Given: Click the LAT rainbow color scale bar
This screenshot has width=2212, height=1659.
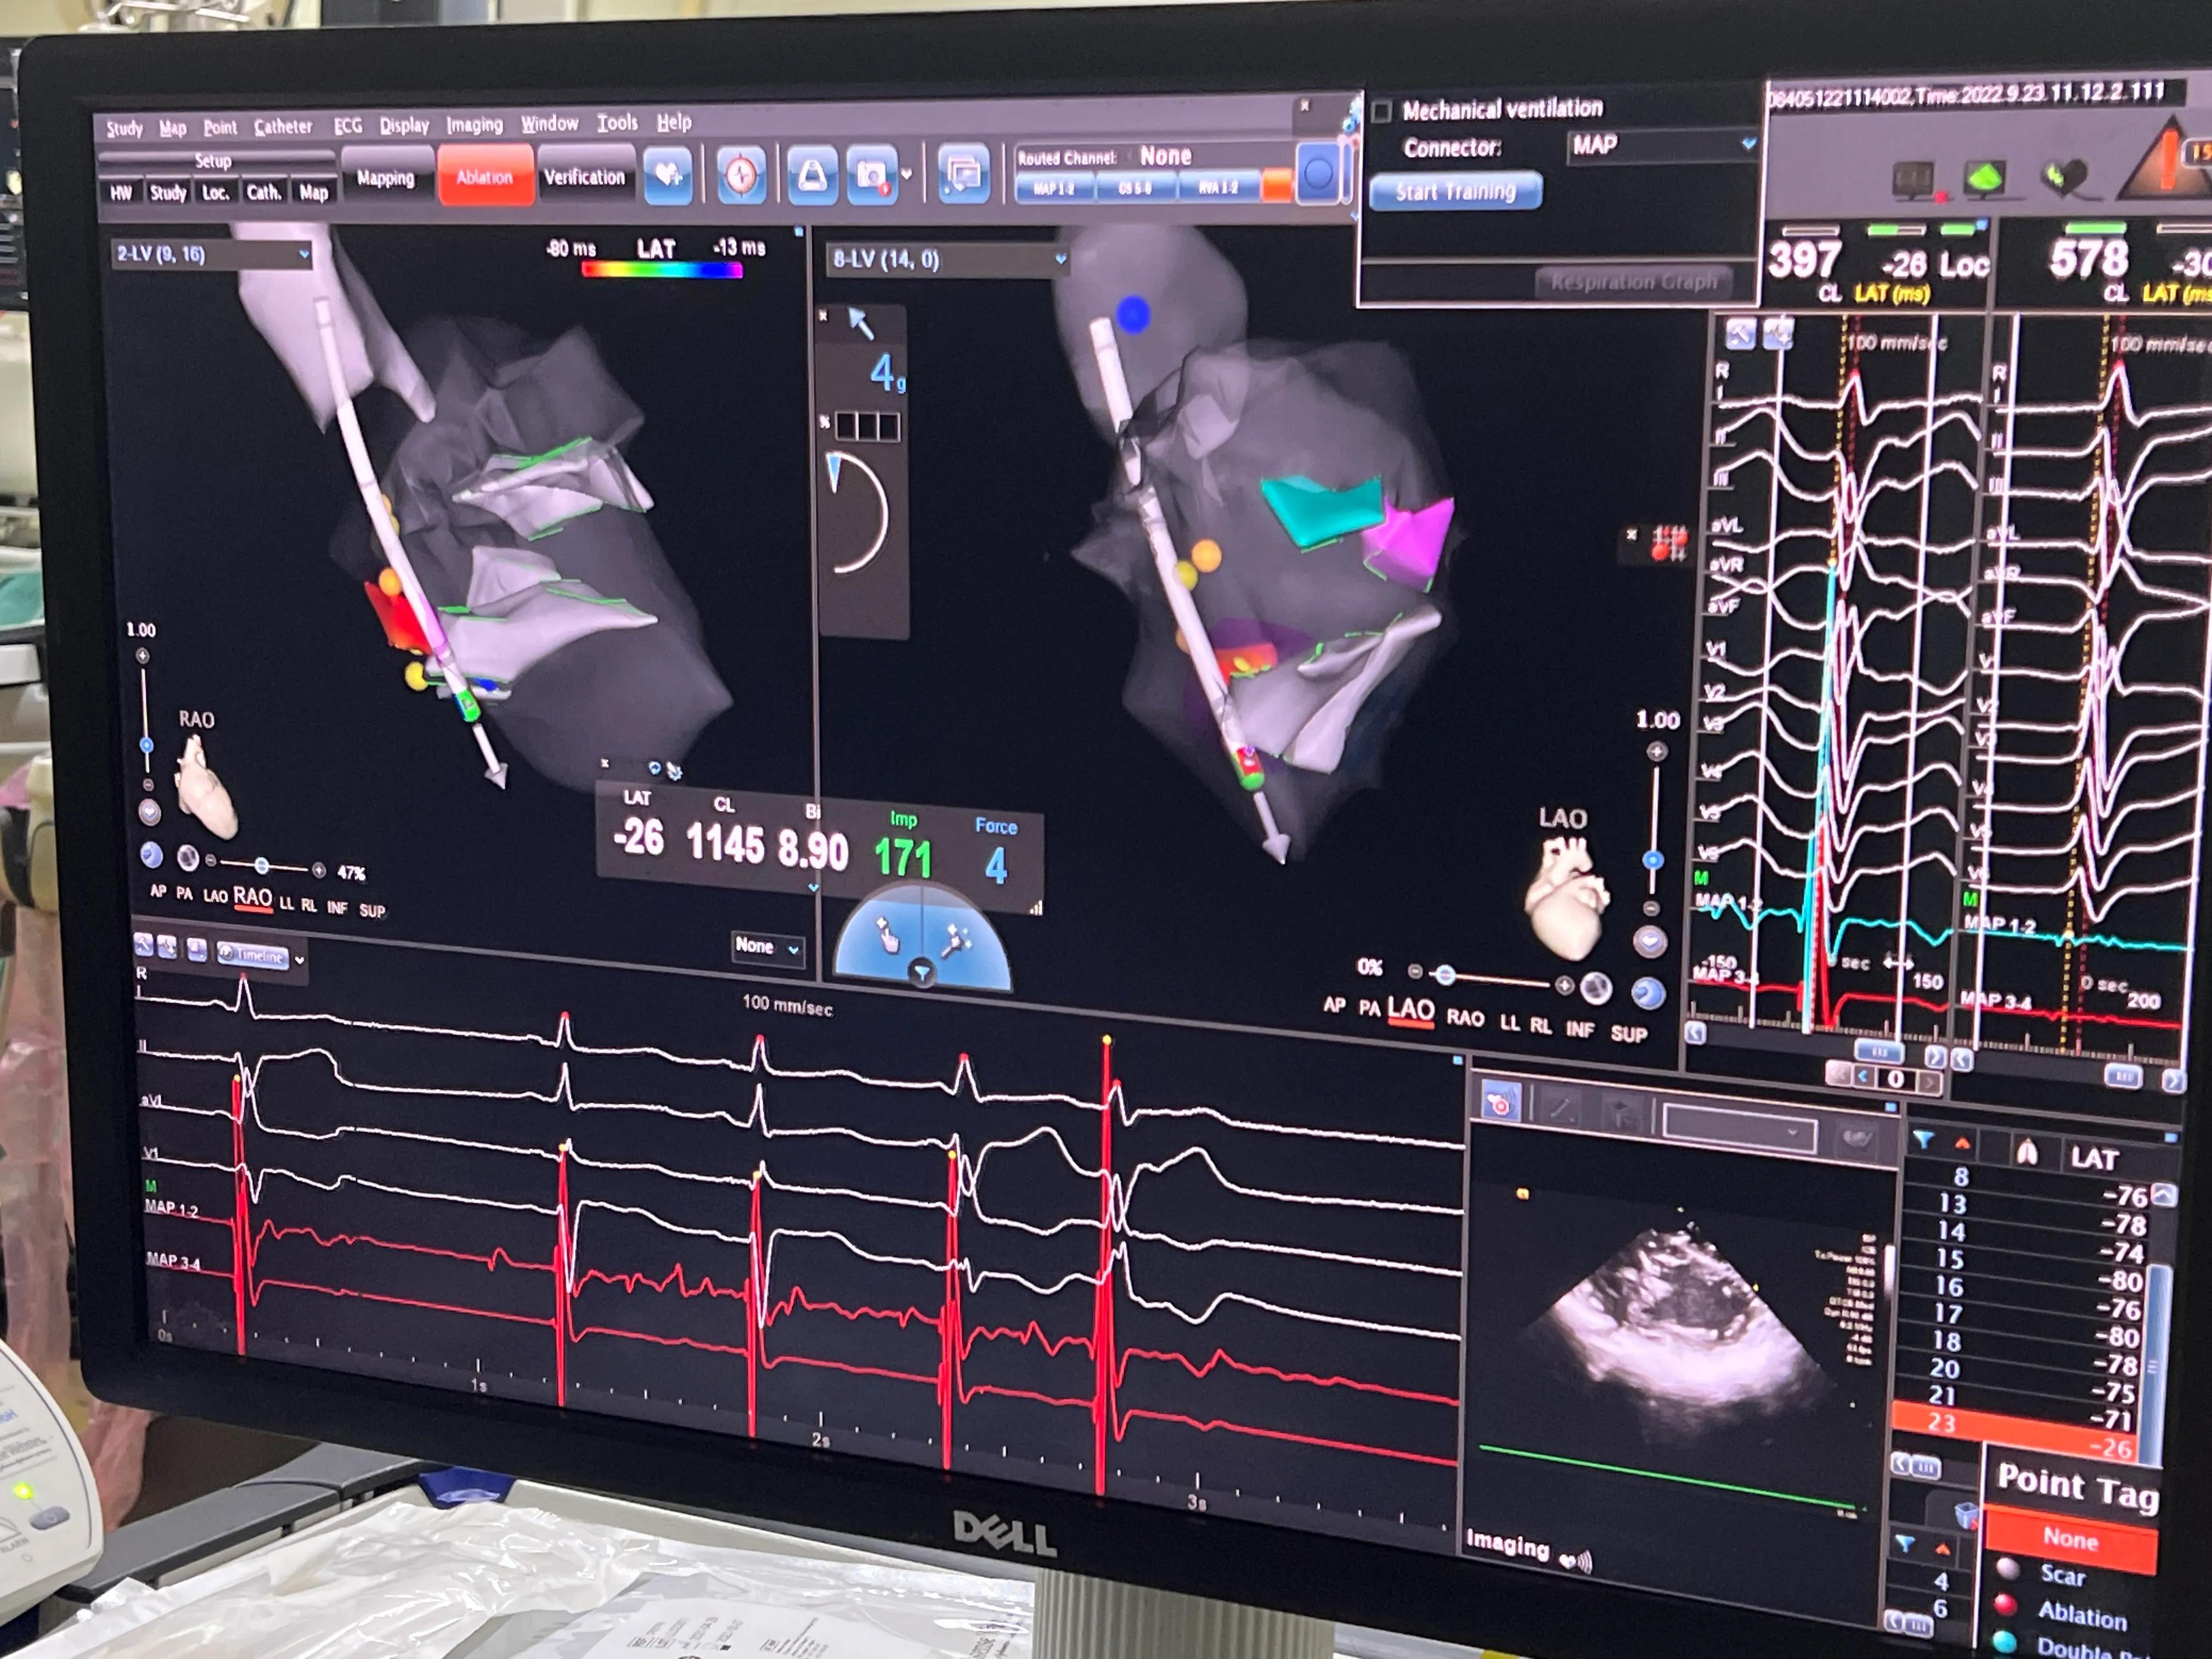Looking at the screenshot, I should [x=661, y=270].
